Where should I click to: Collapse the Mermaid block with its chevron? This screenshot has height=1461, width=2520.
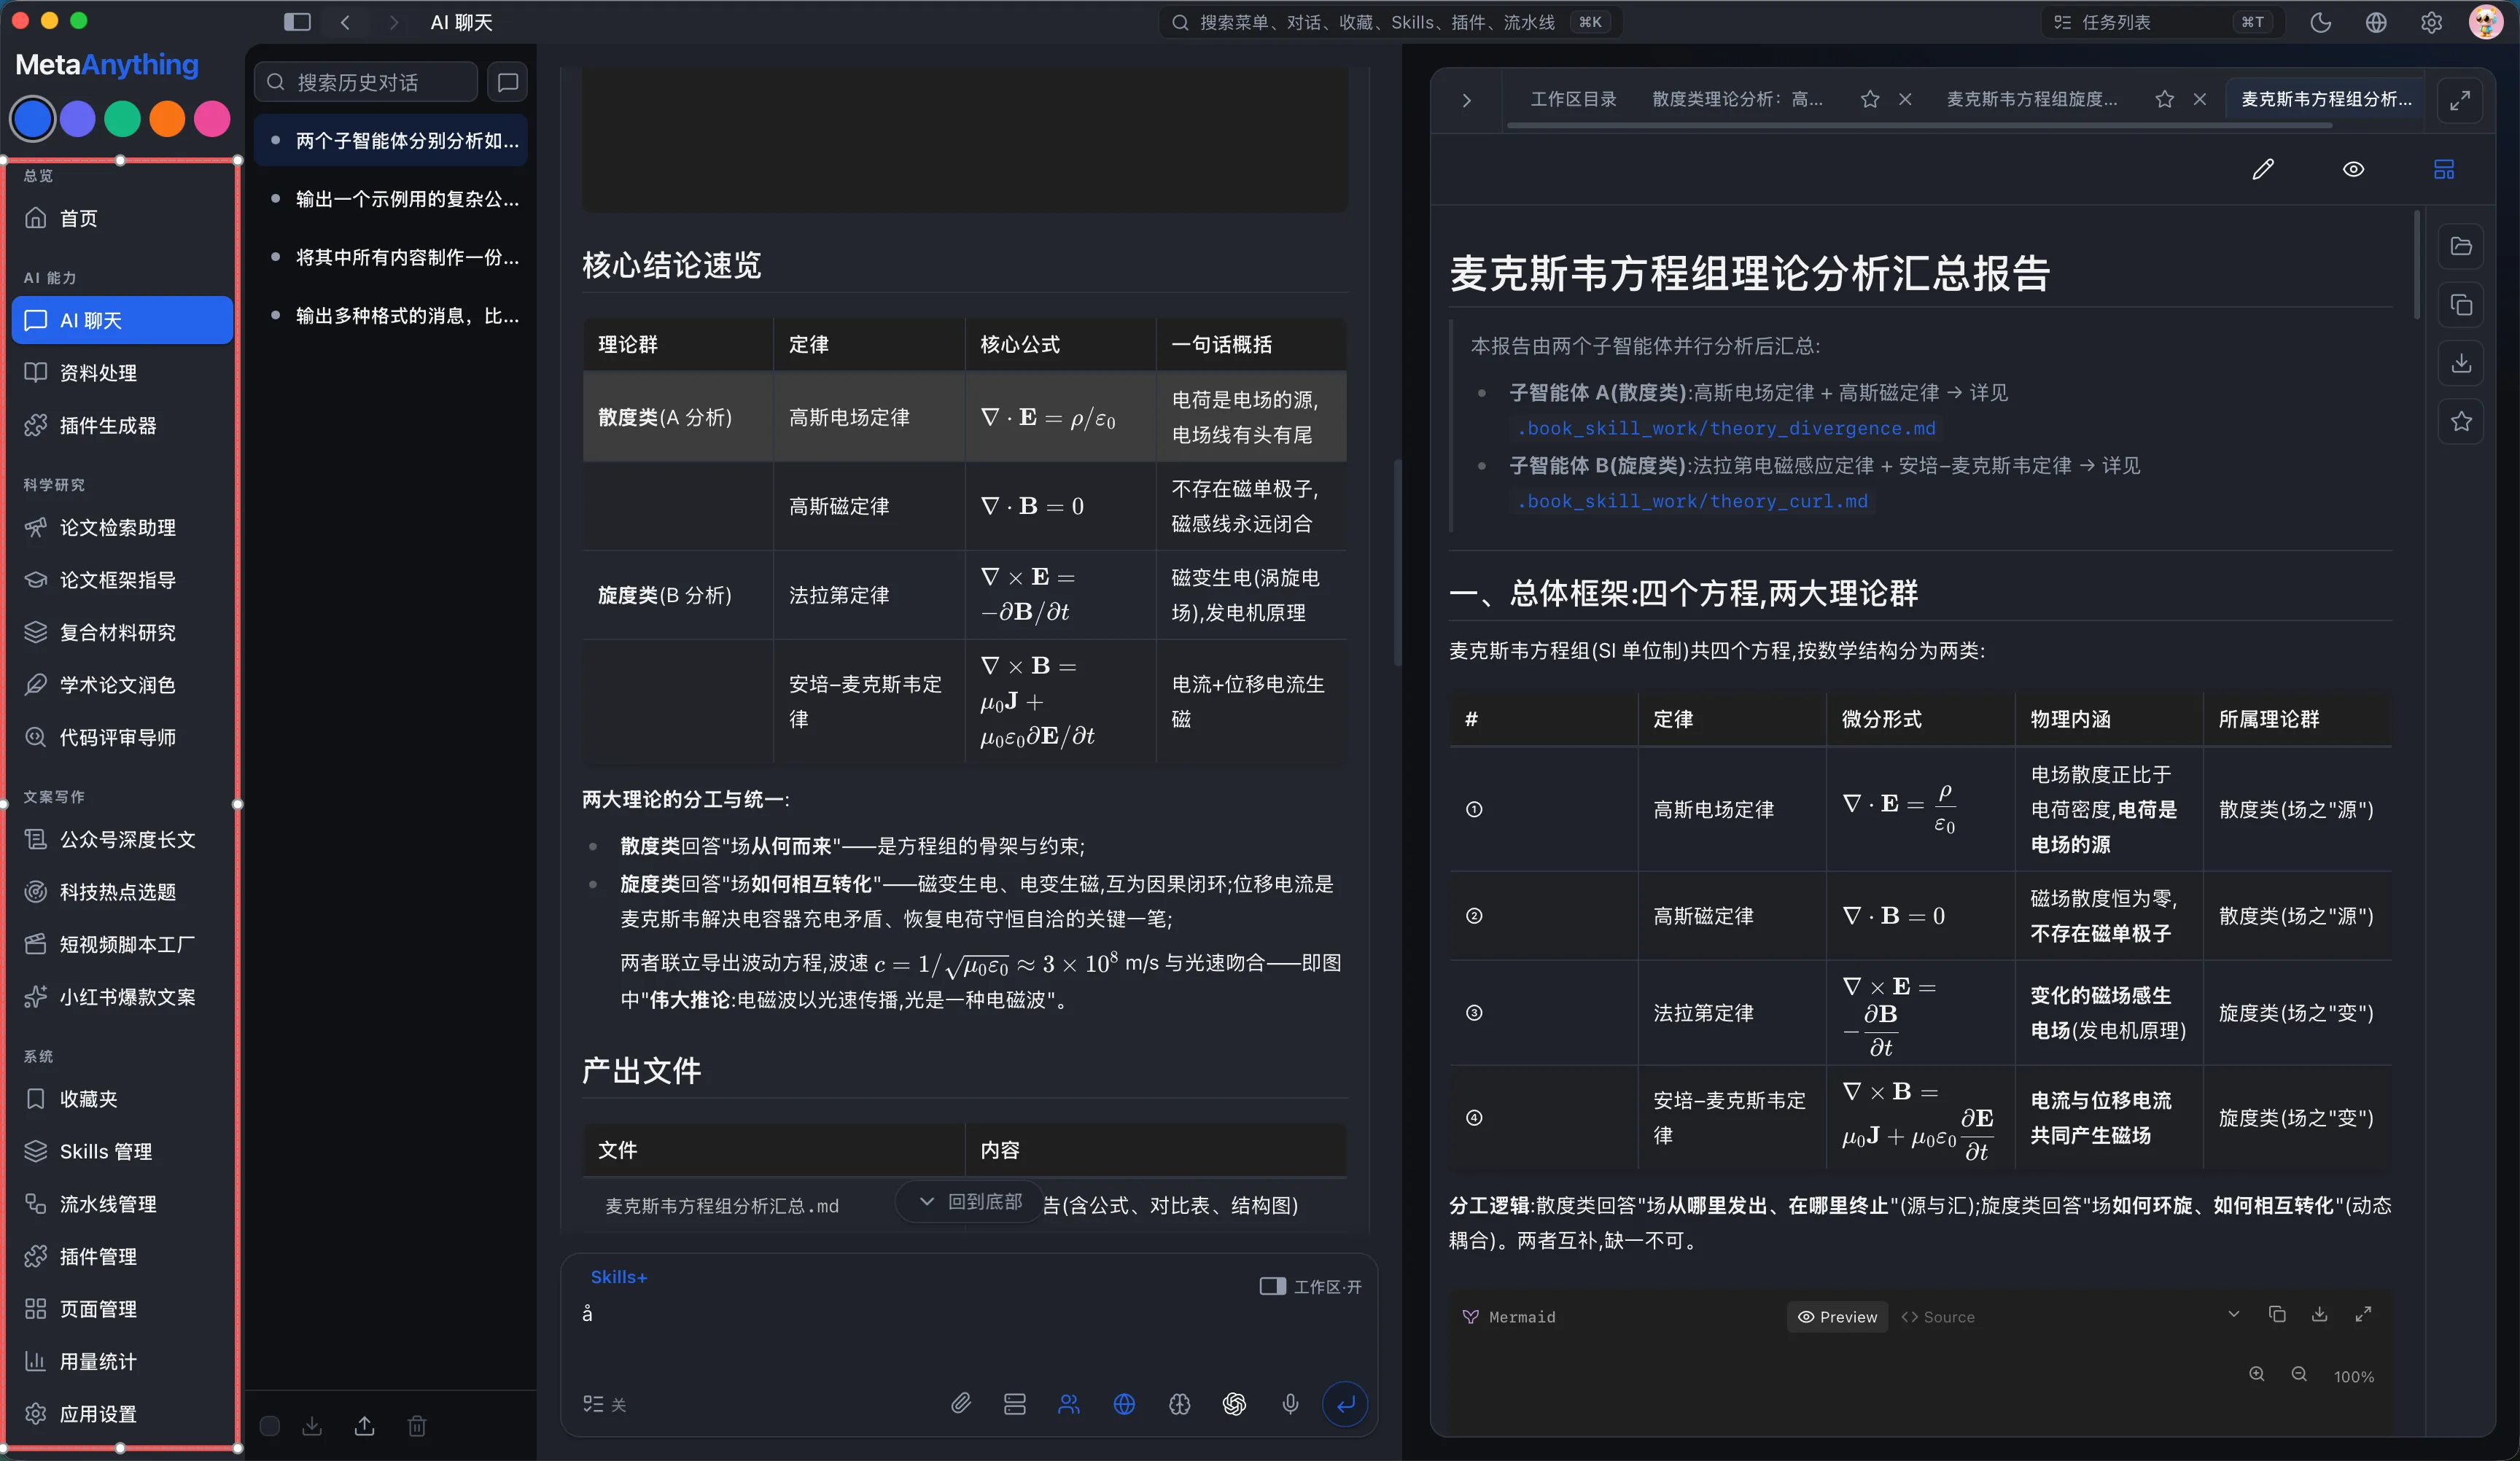pyautogui.click(x=2233, y=1314)
